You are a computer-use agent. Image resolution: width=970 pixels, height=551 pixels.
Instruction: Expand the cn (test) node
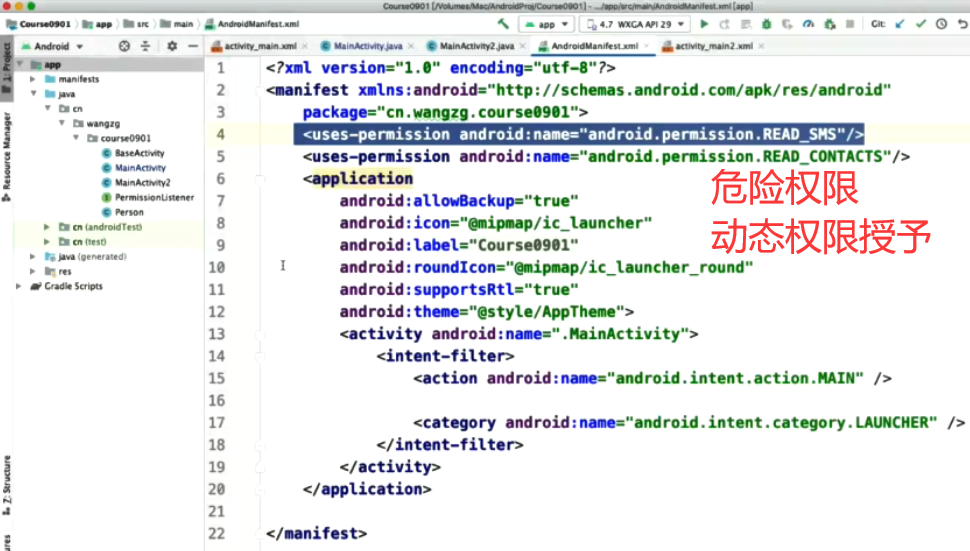pyautogui.click(x=47, y=242)
